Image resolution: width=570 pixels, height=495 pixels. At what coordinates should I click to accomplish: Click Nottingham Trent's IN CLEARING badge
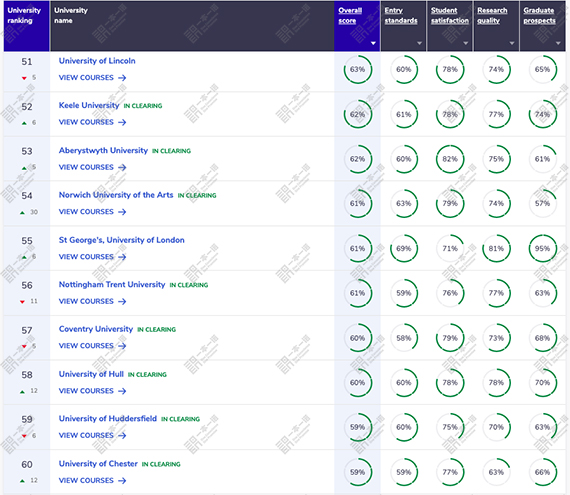[x=189, y=285]
